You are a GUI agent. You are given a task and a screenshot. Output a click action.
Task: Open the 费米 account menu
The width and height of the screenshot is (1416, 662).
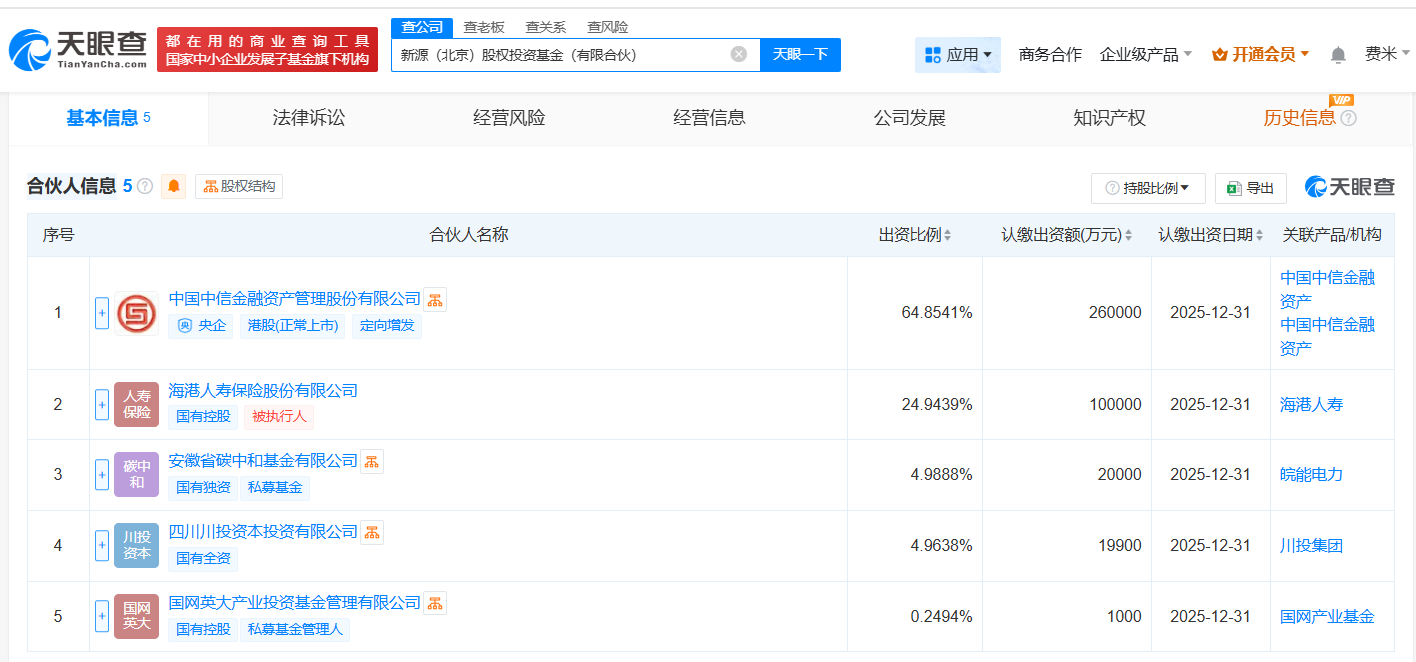point(1388,55)
